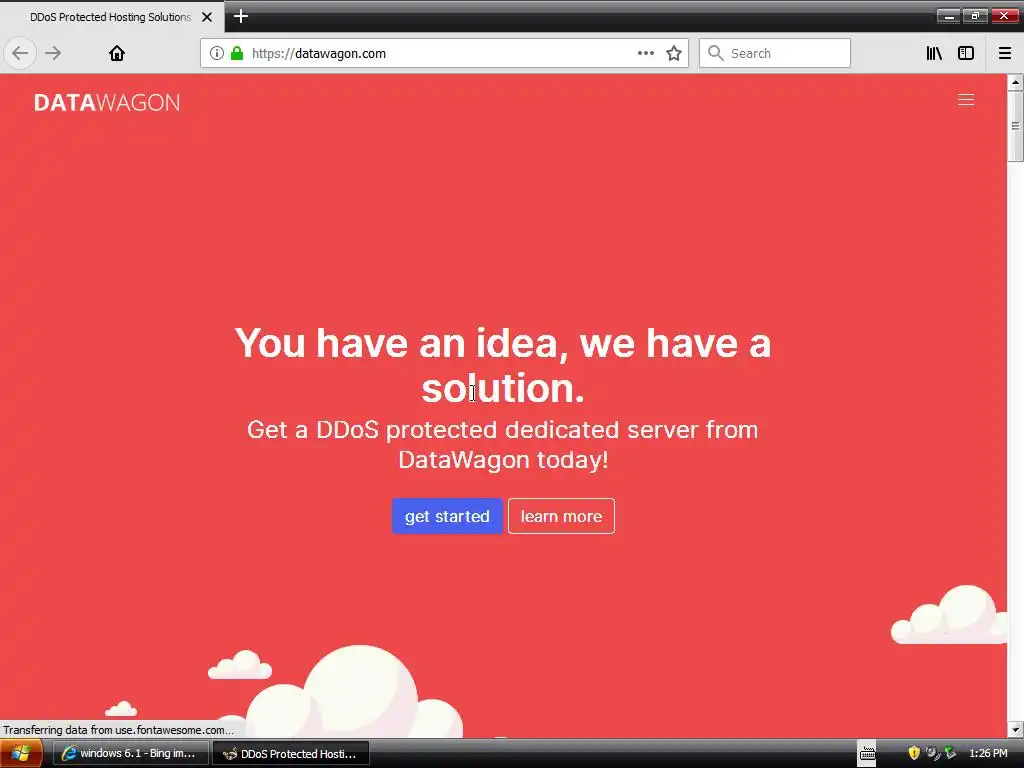Click the system clock showing 1:26 PM
Image resolution: width=1024 pixels, height=768 pixels.
[x=988, y=753]
